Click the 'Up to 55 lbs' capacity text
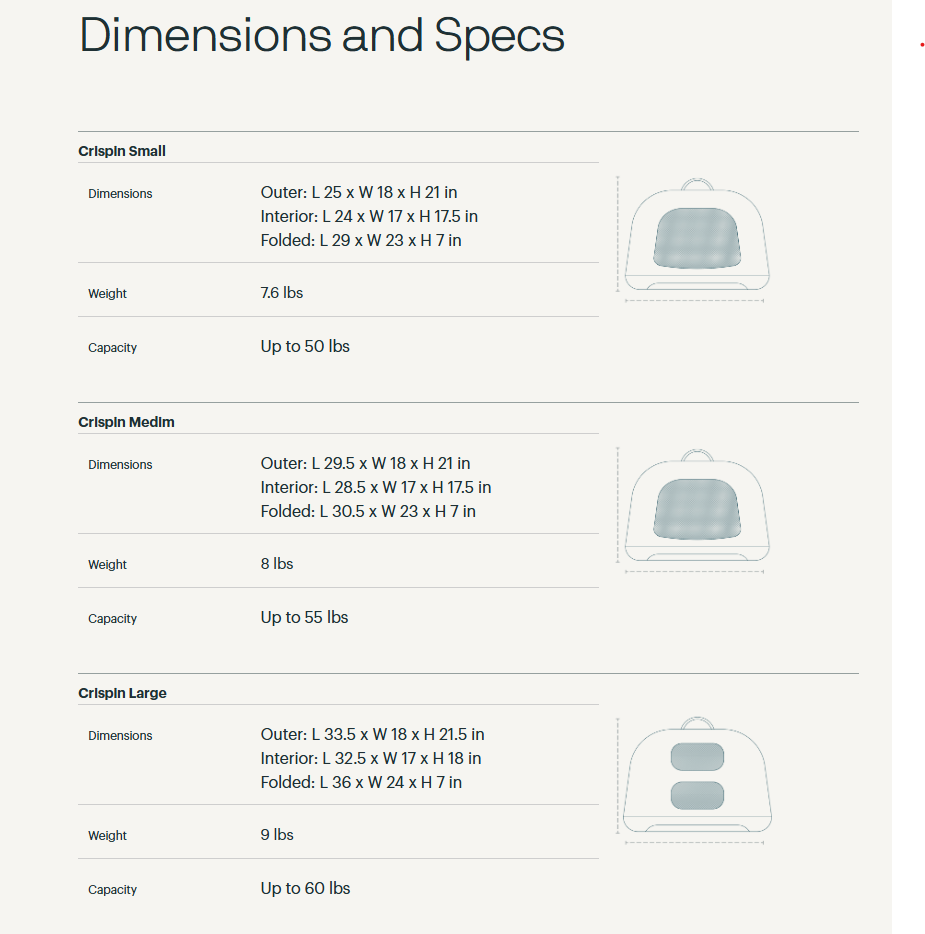This screenshot has width=925, height=934. tap(304, 617)
